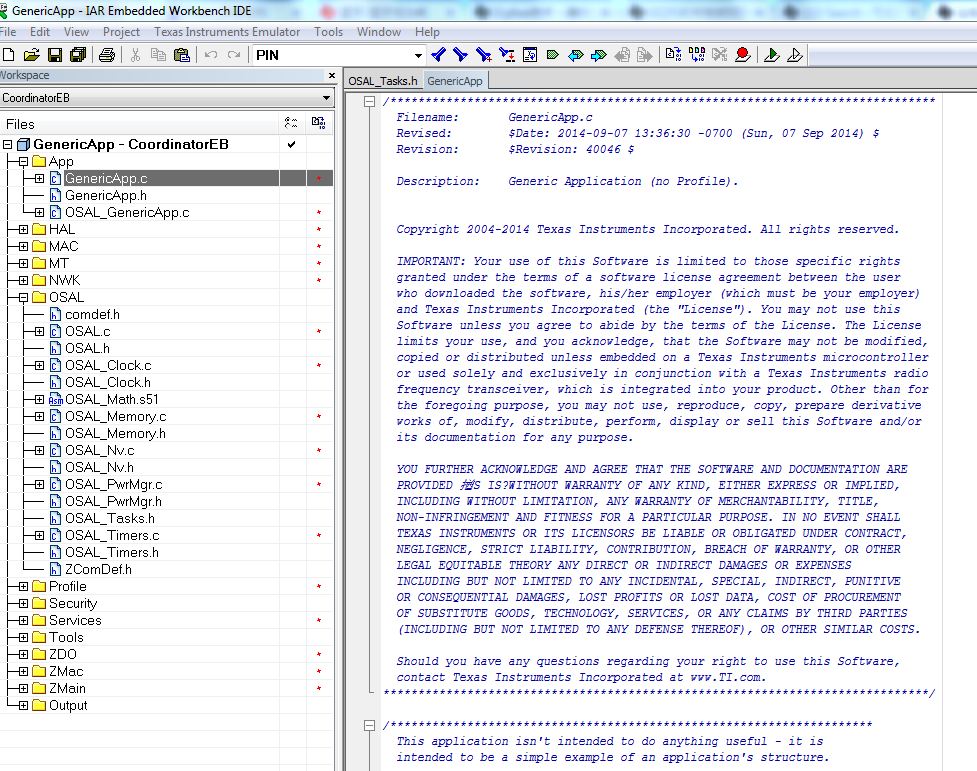
Task: Jump to next bookmark icon
Action: pyautogui.click(x=599, y=55)
